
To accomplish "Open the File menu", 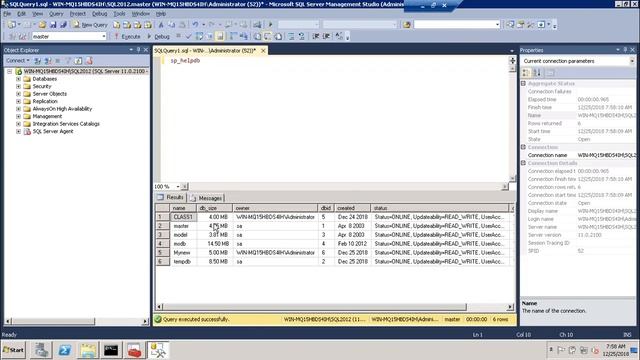I will click(7, 13).
